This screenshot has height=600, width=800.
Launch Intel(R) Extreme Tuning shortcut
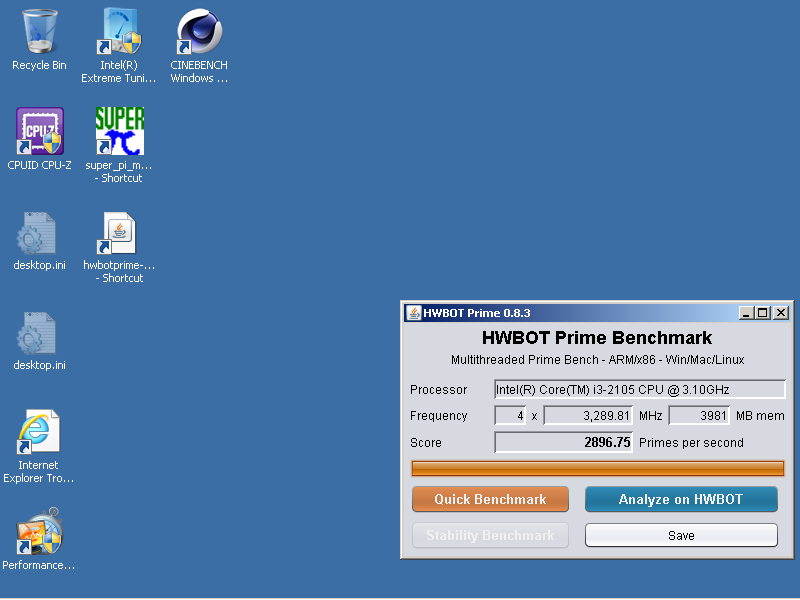point(119,32)
